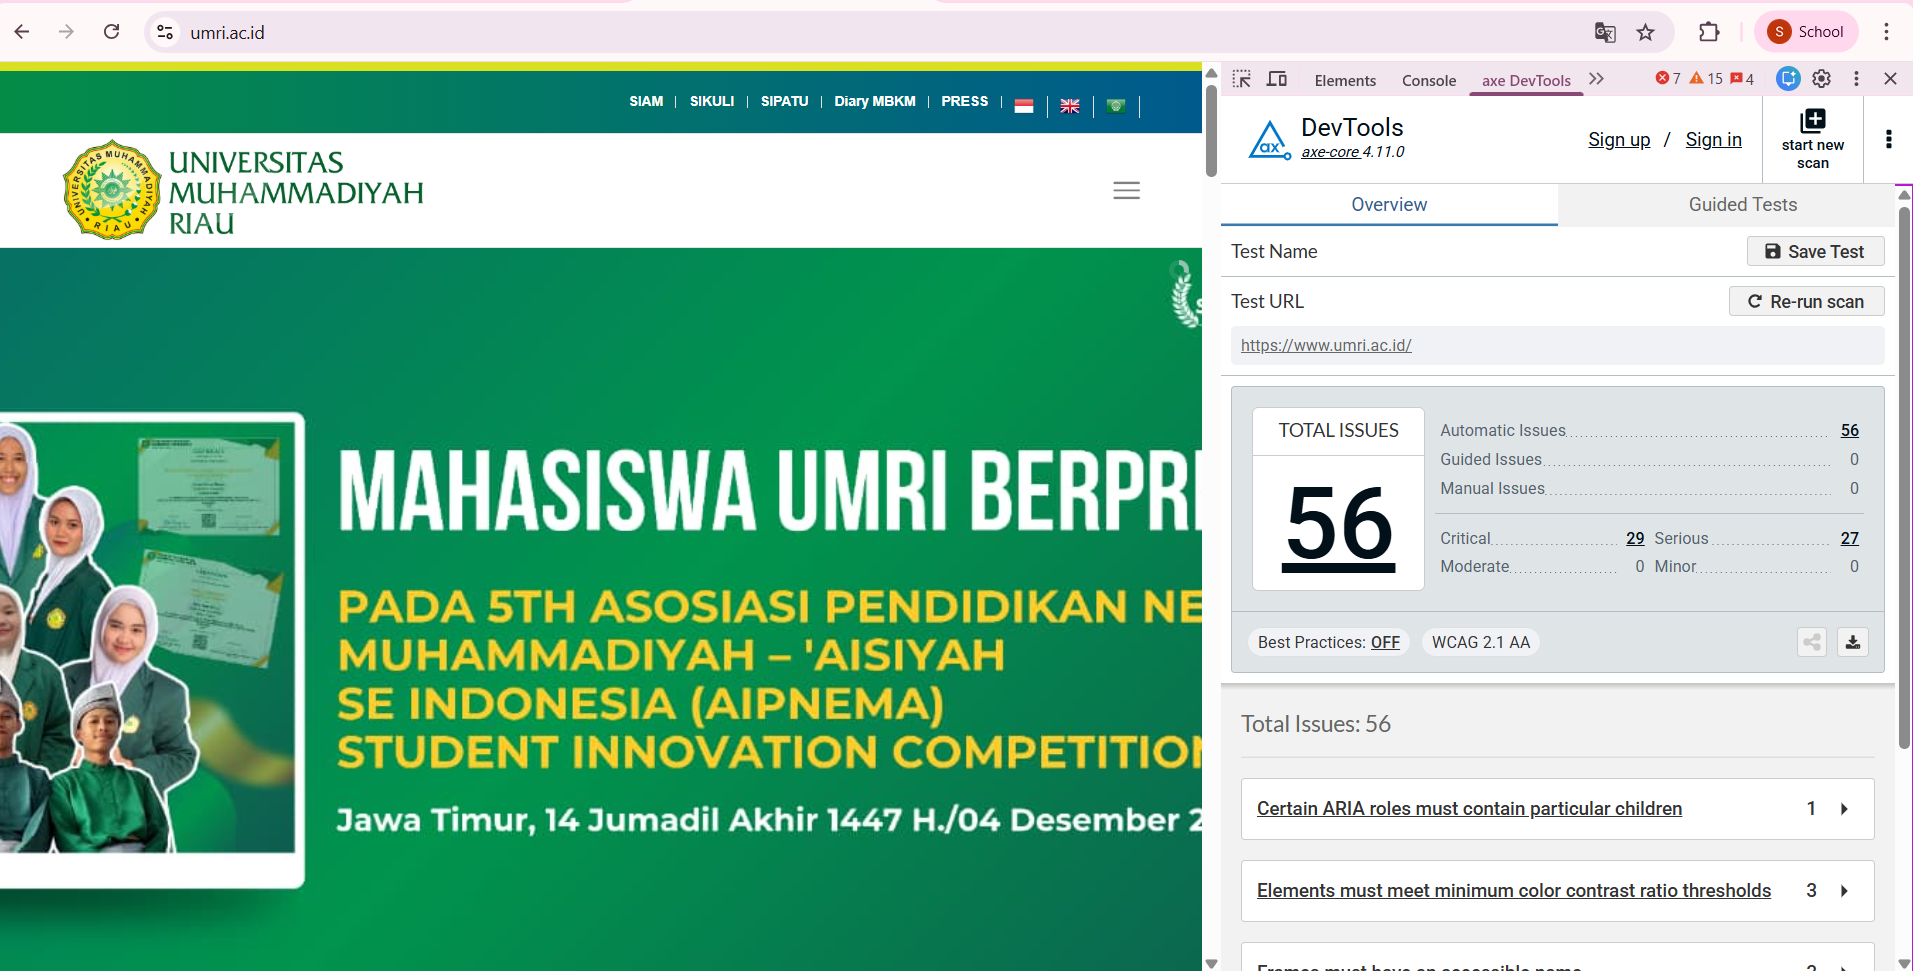The image size is (1913, 971).
Task: Bookmark this page with the star icon
Action: (1645, 32)
